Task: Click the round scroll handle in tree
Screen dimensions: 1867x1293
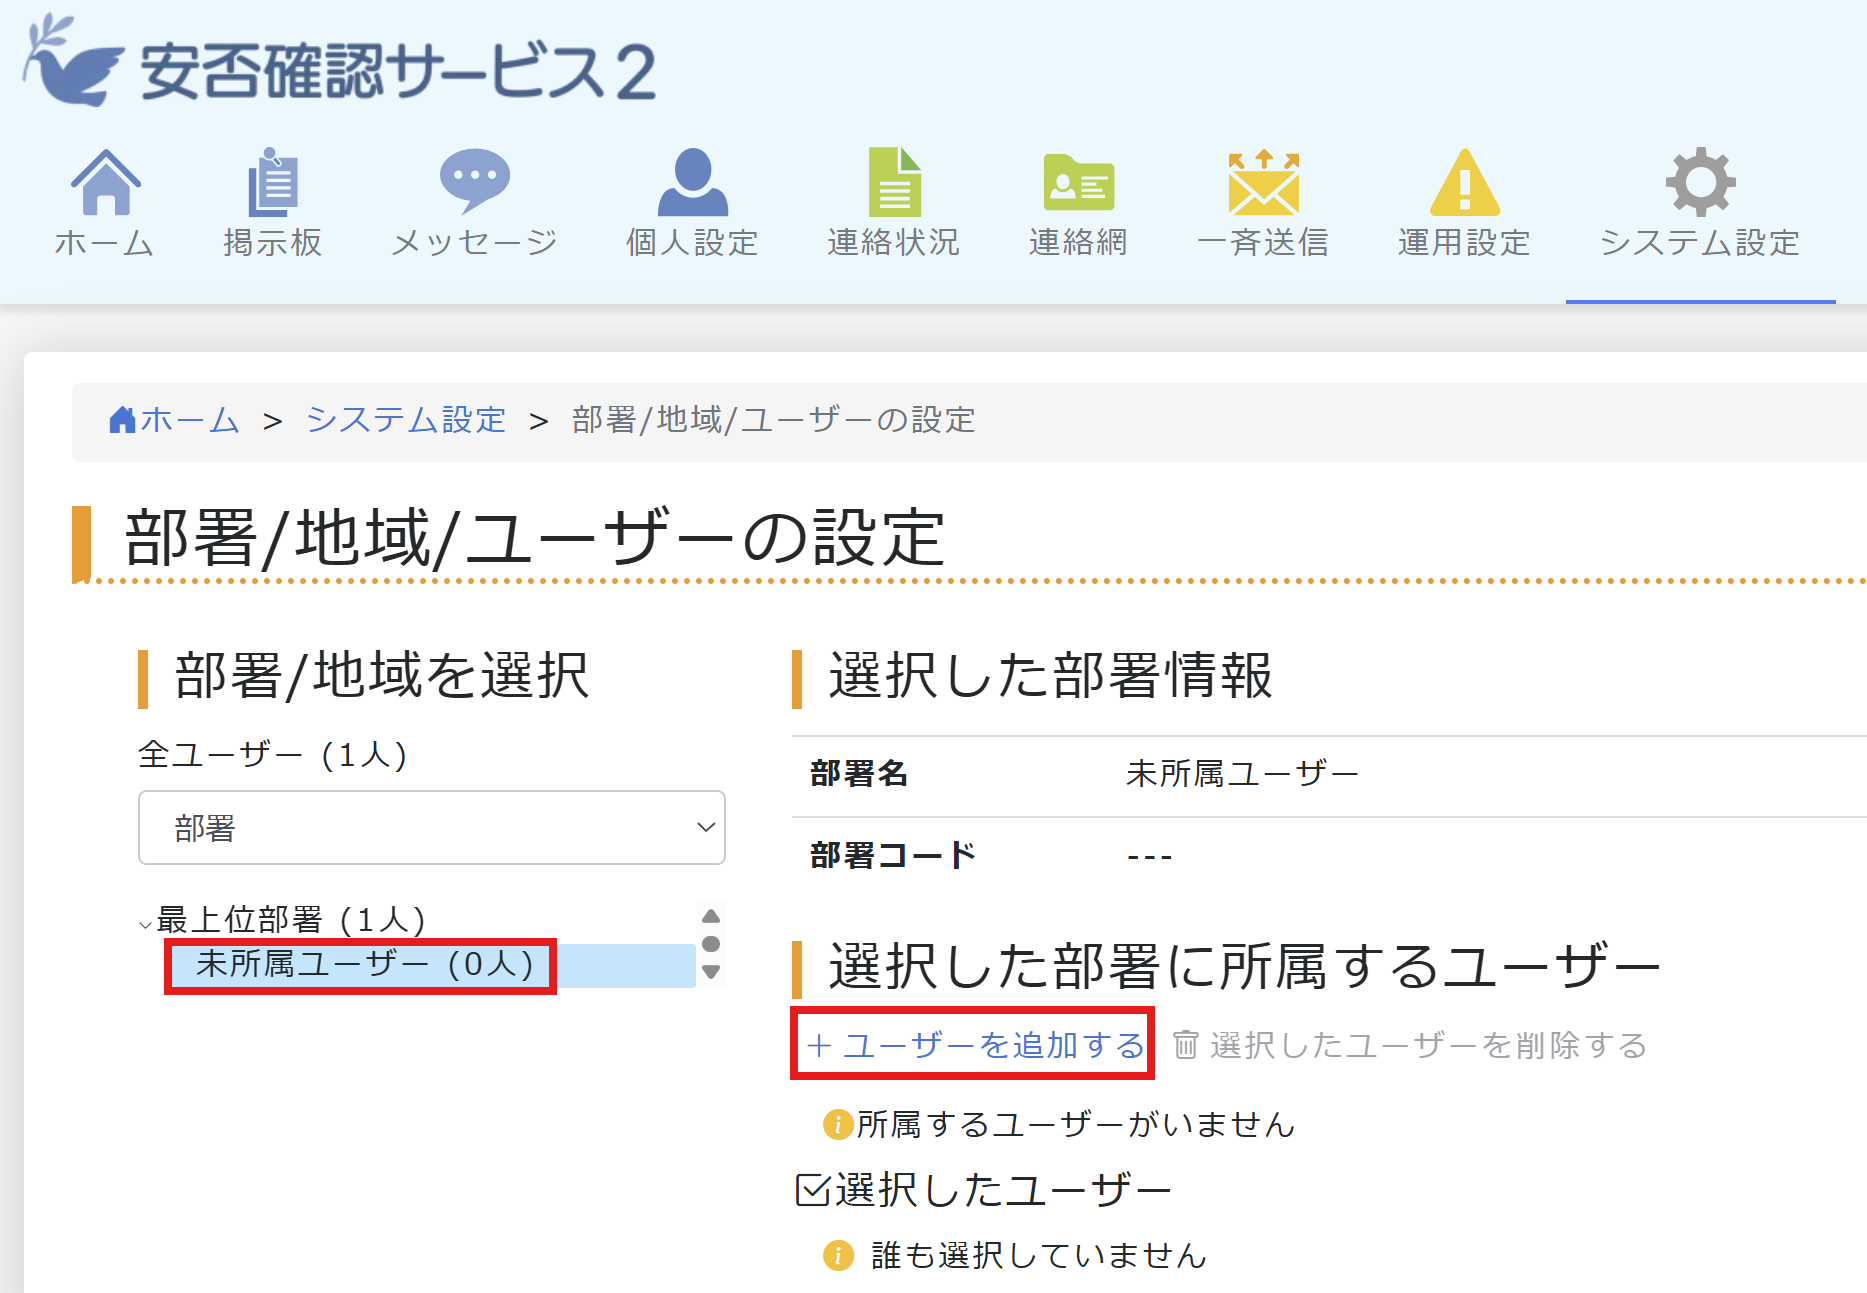Action: point(711,944)
